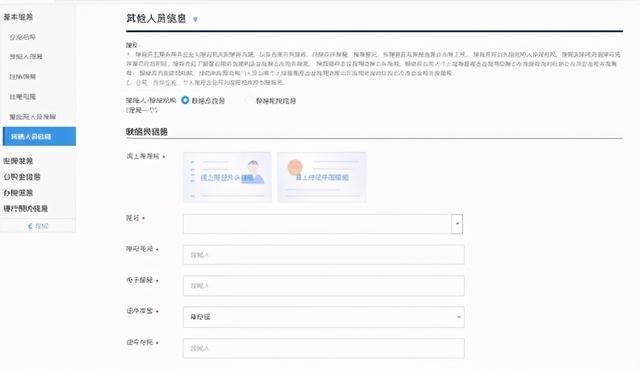Viewport: 640px width, 370px height.
Task: Upload ID card portrait side image
Action: 227,177
